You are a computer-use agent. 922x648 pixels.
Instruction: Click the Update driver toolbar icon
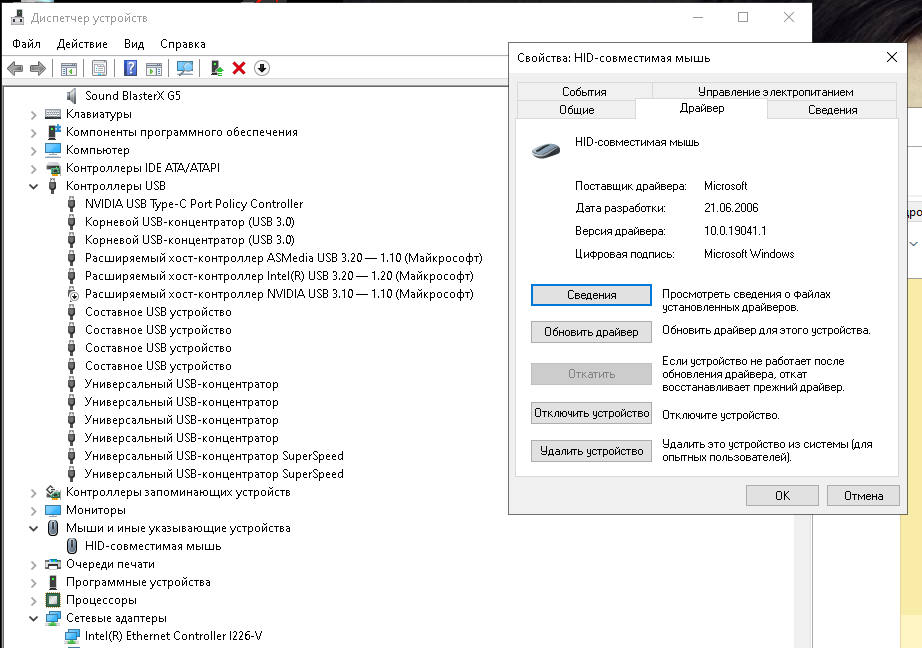[x=217, y=68]
